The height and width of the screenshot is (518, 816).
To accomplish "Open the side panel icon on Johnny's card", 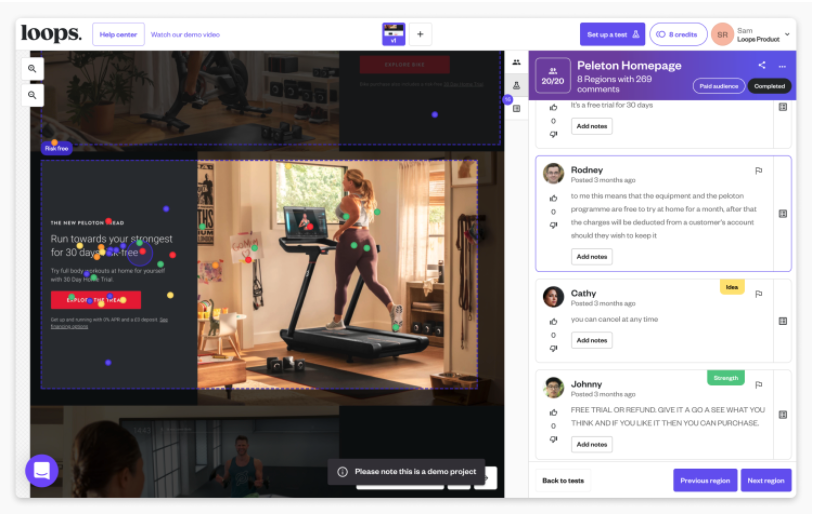I will point(783,415).
